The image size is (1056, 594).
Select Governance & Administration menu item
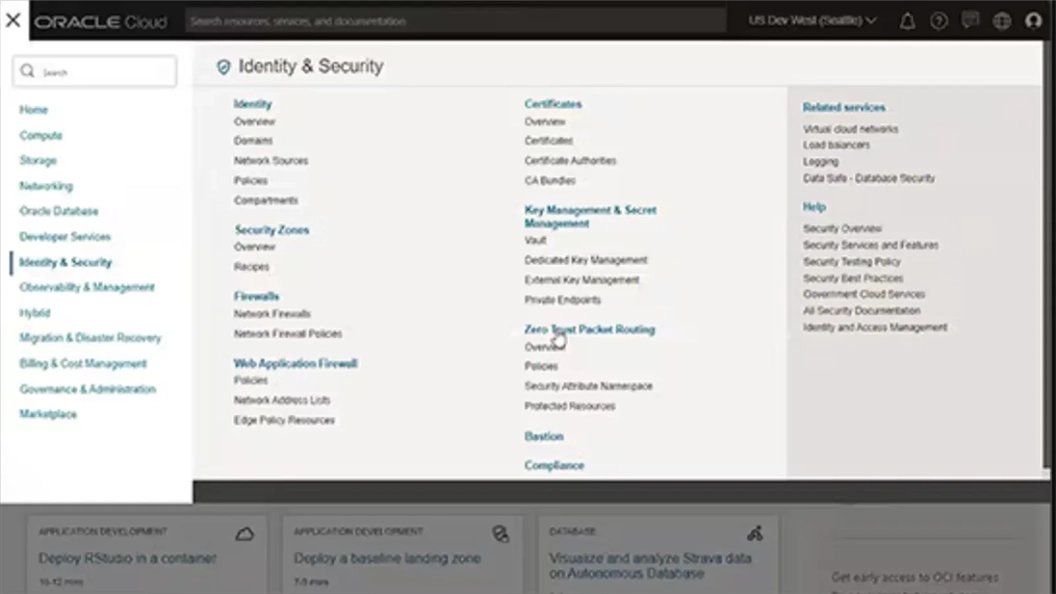coord(88,389)
